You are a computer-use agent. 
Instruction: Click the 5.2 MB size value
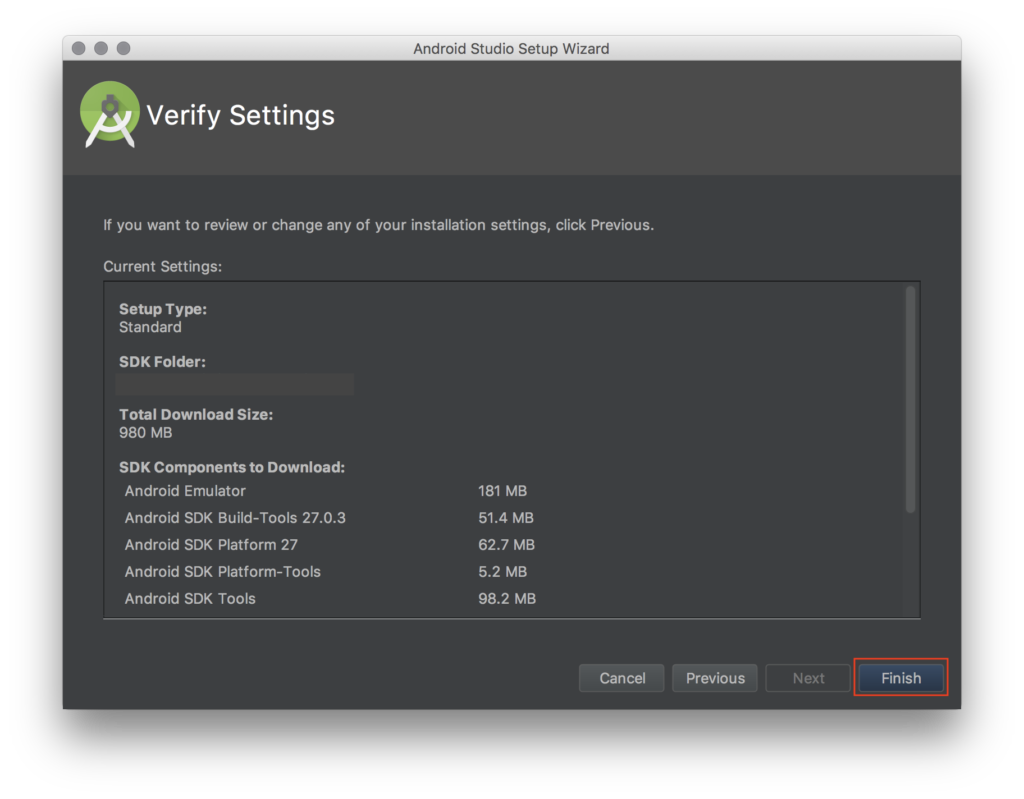pos(502,571)
